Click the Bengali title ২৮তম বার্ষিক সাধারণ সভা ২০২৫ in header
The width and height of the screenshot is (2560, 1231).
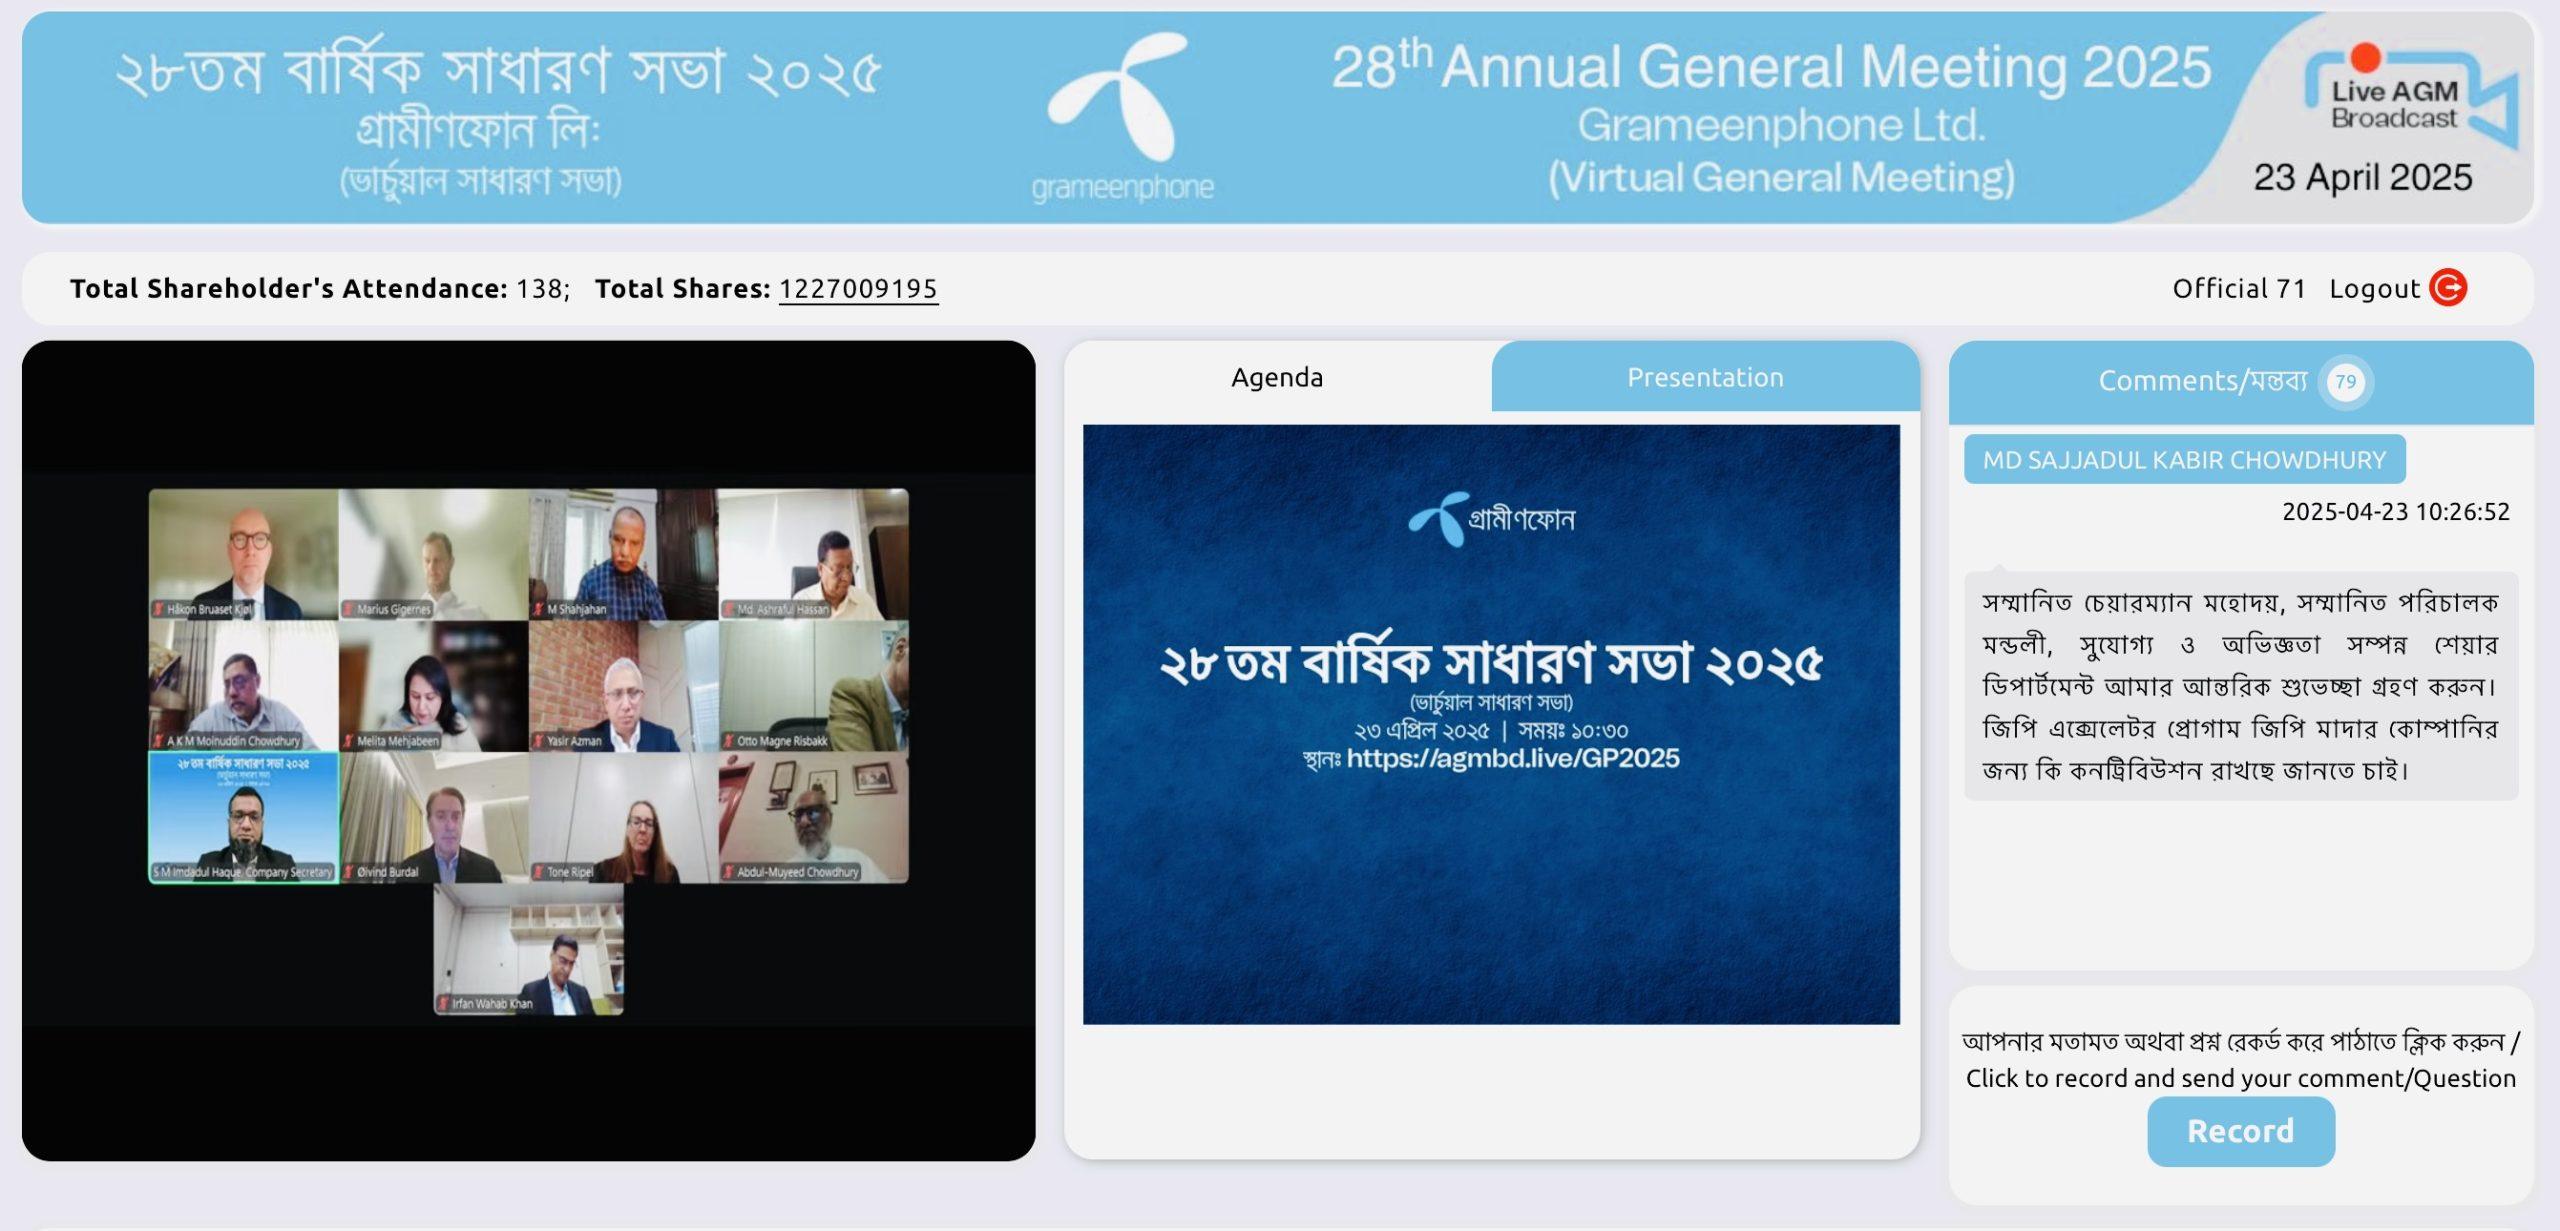pyautogui.click(x=498, y=72)
